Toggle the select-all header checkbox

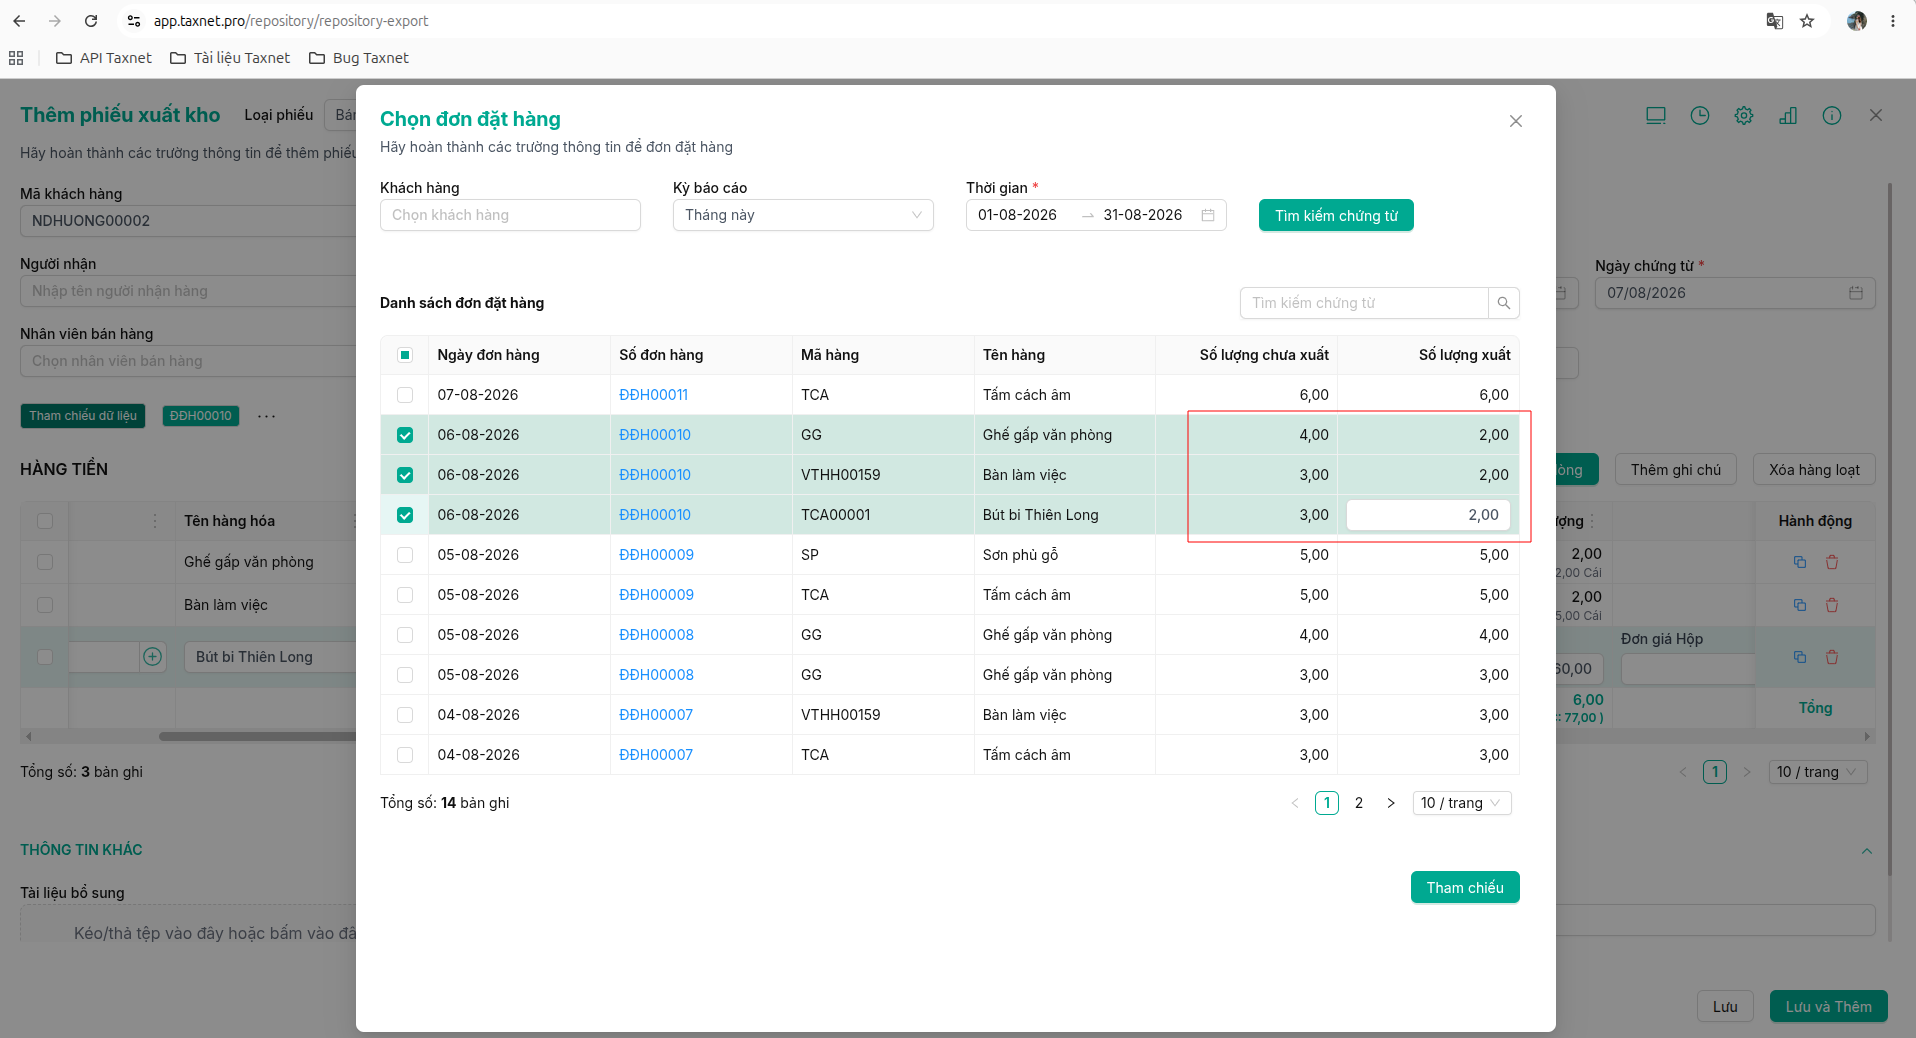point(405,355)
